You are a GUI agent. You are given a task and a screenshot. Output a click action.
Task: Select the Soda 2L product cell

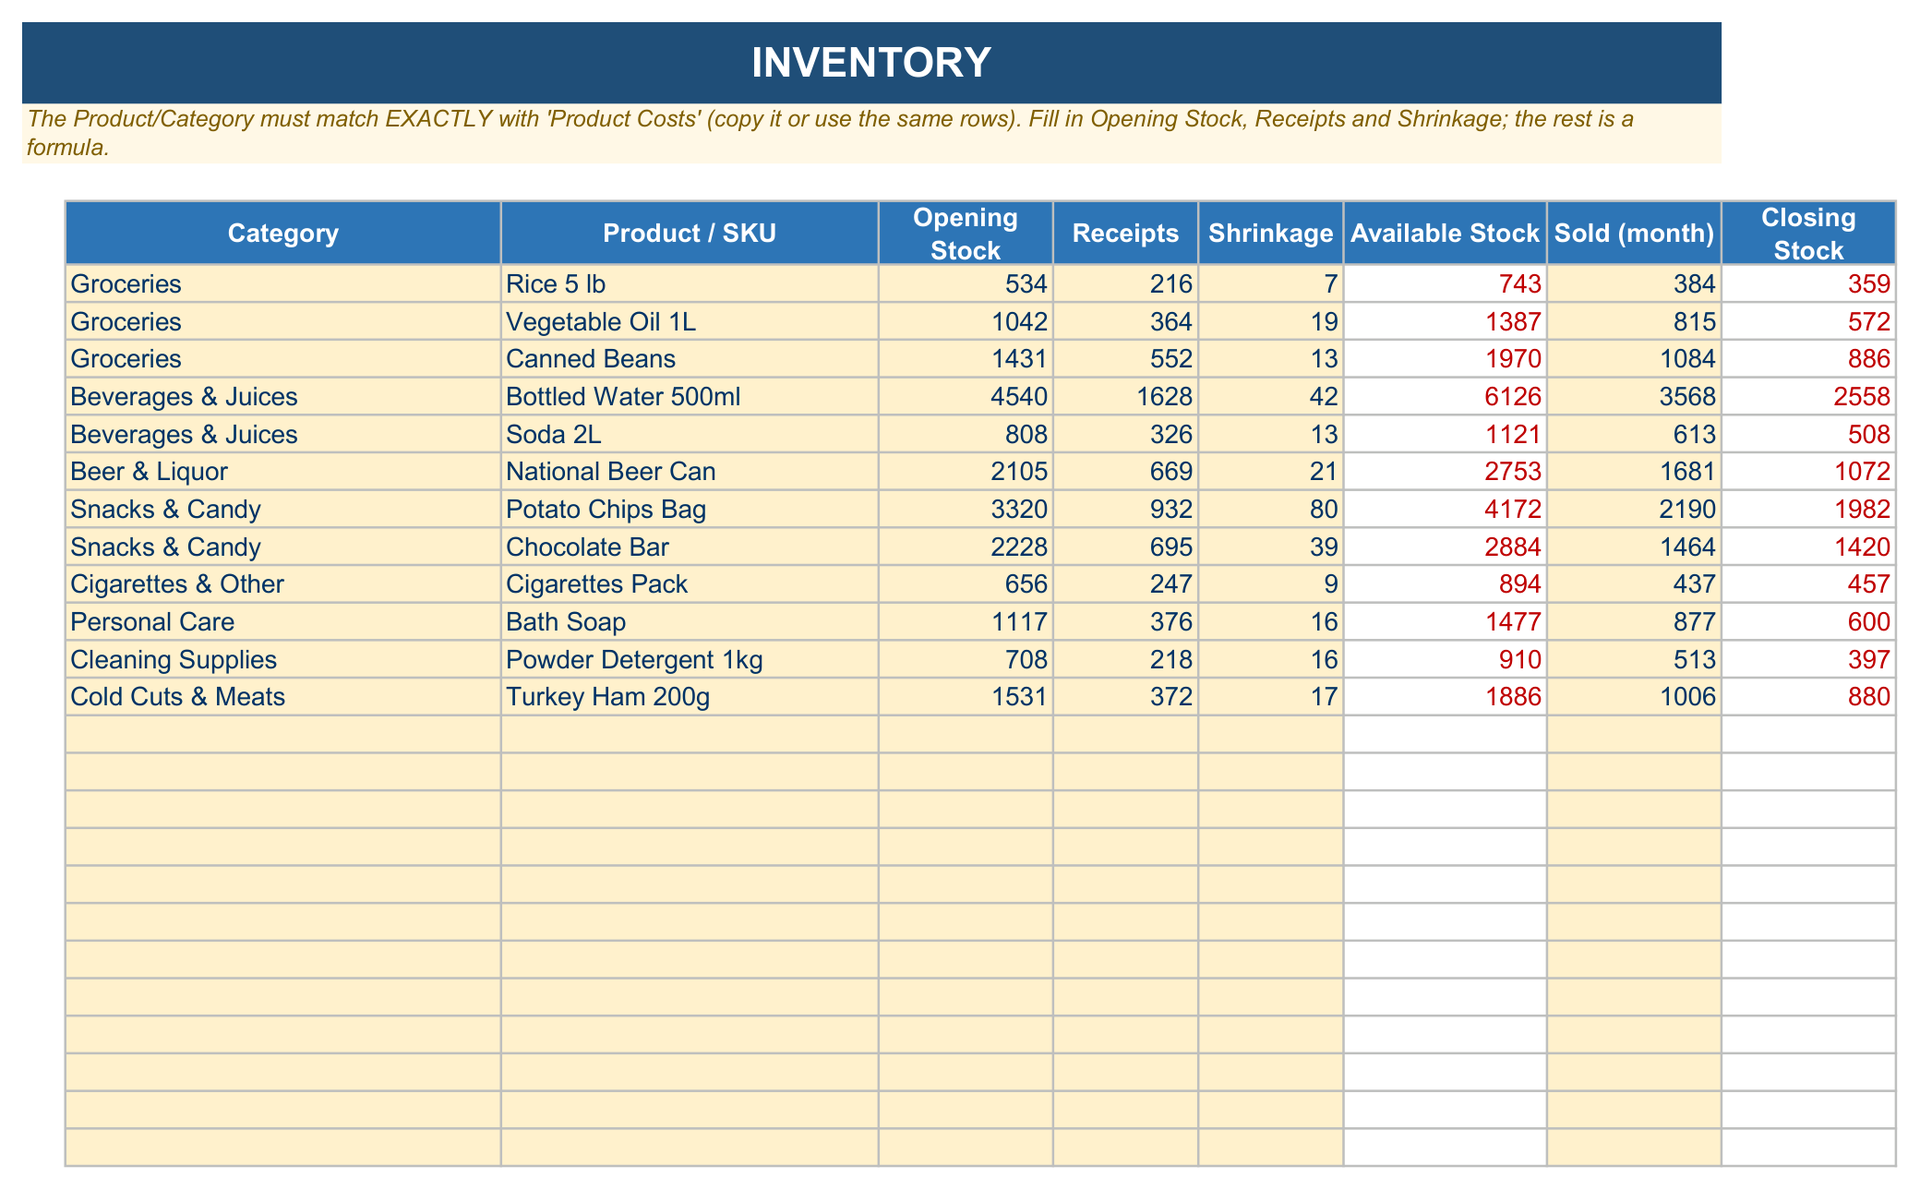[689, 434]
